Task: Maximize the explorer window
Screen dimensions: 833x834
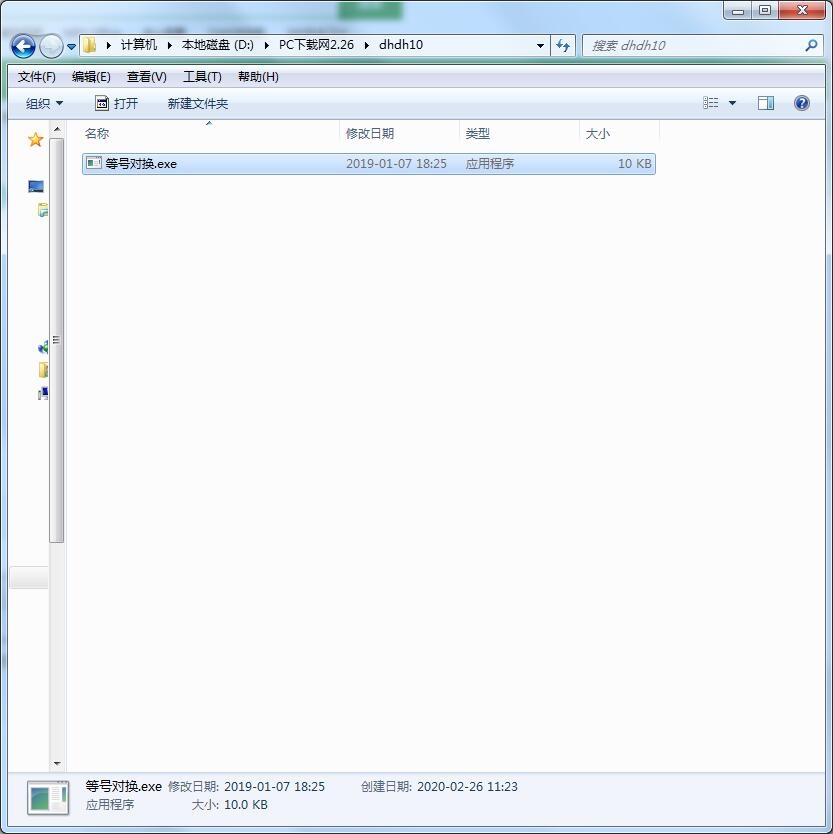Action: 765,11
